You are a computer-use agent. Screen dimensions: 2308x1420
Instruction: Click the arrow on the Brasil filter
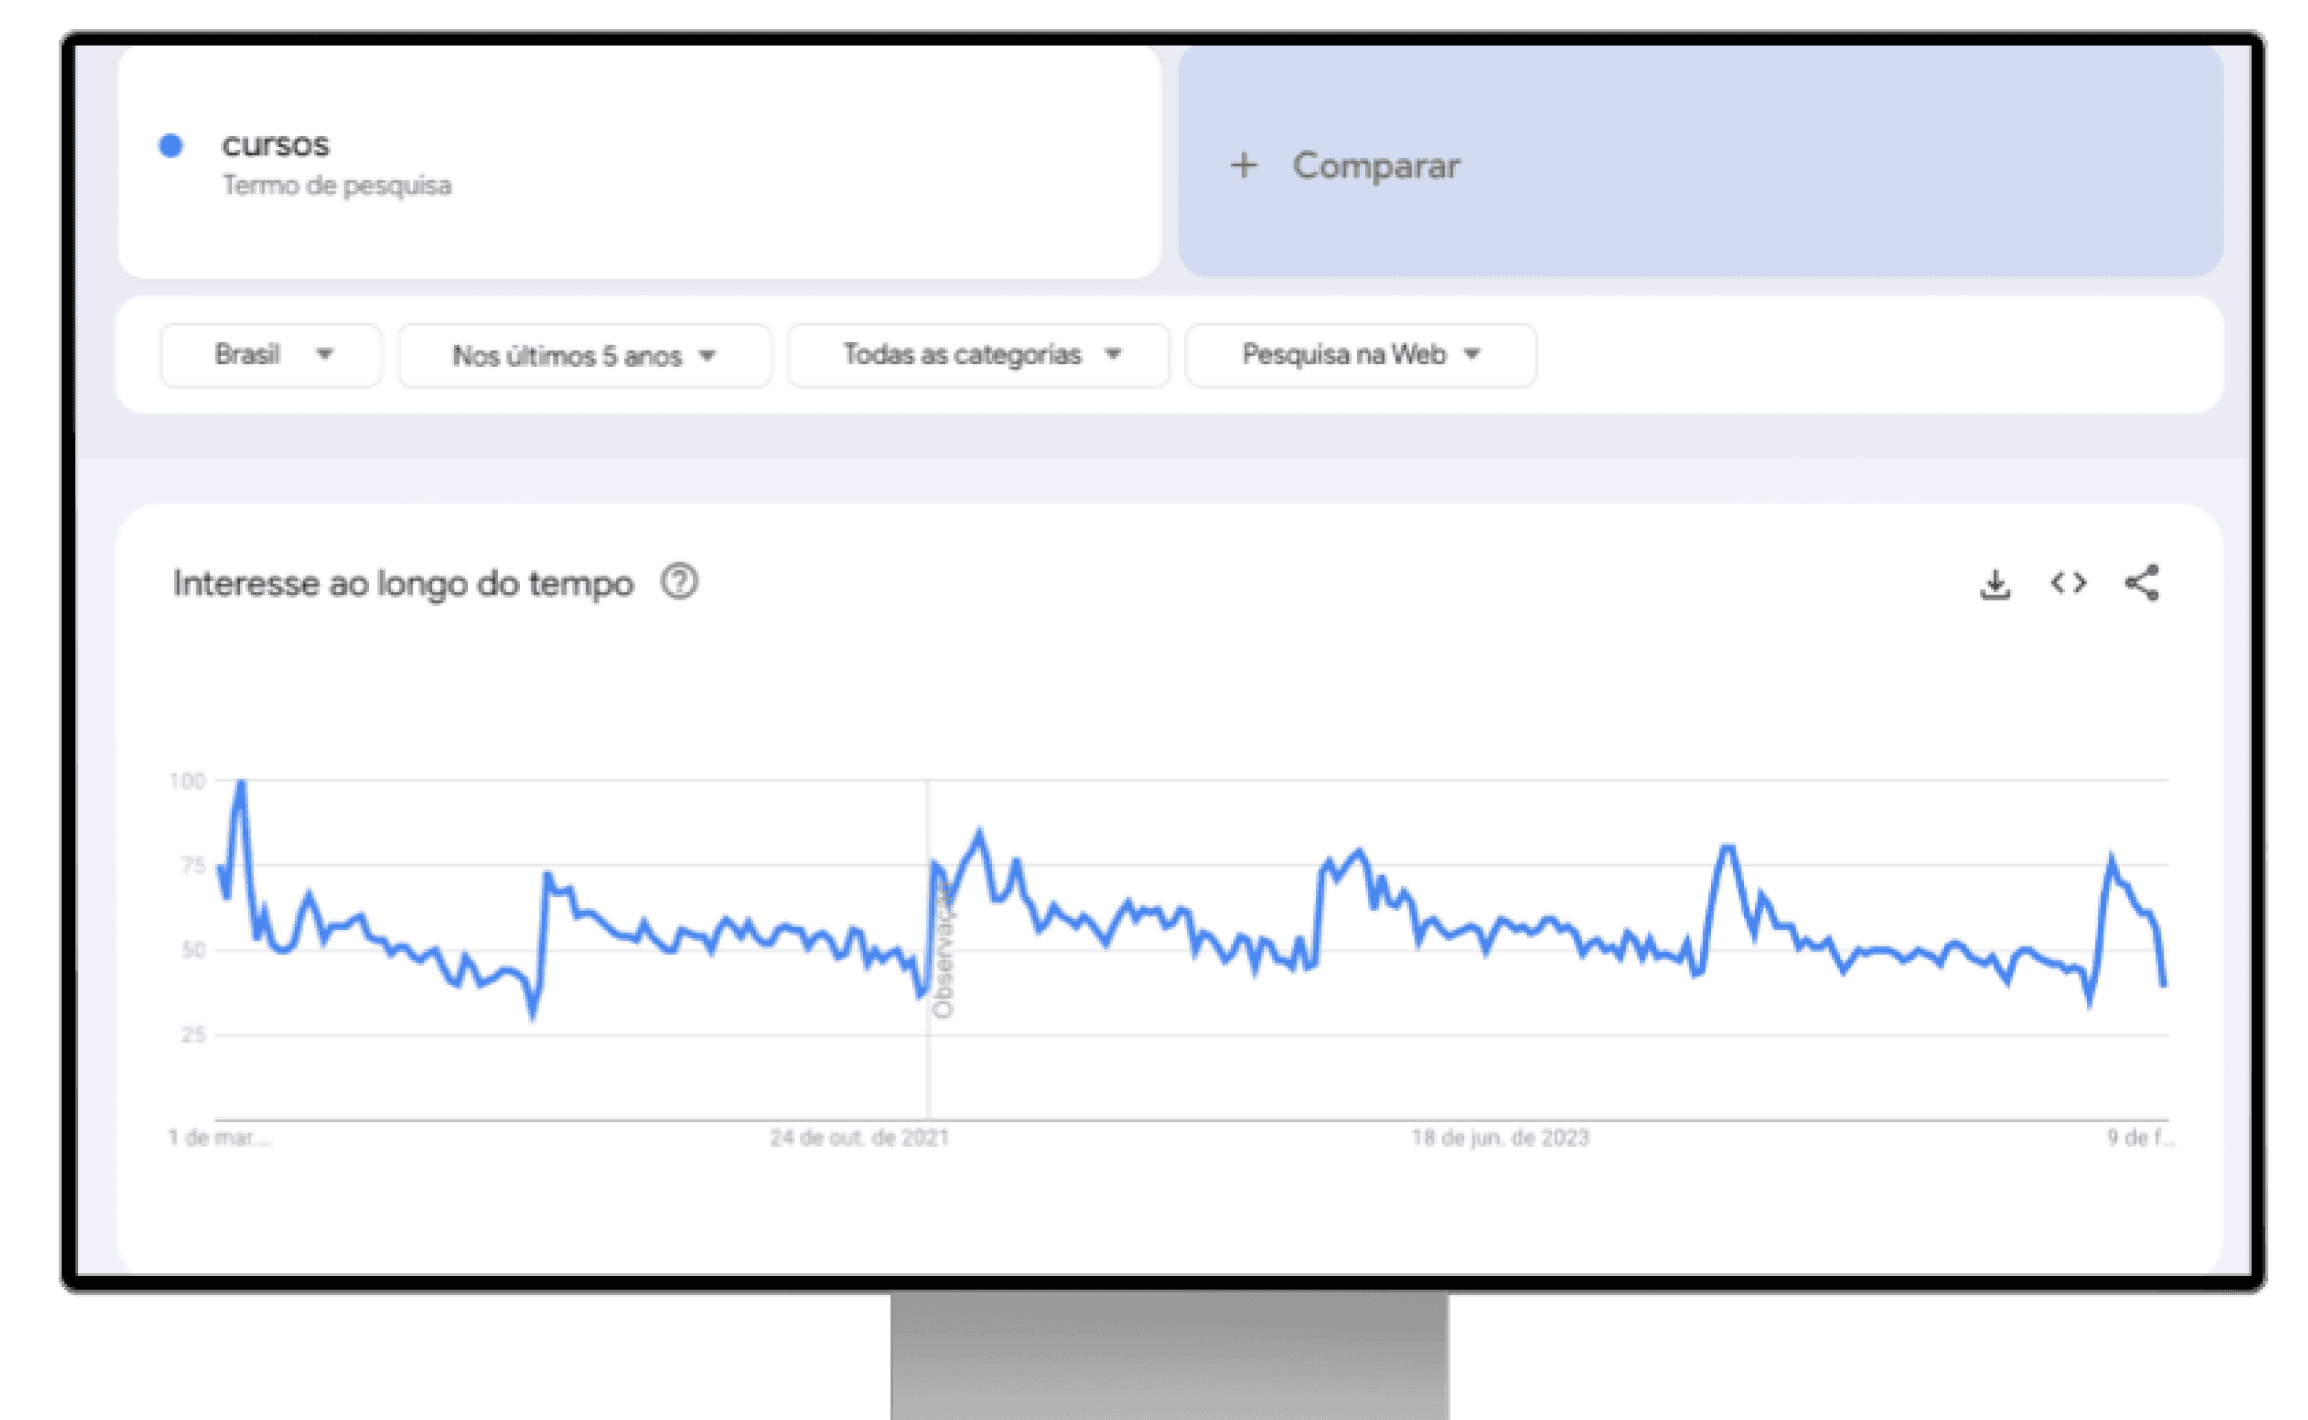[x=325, y=354]
